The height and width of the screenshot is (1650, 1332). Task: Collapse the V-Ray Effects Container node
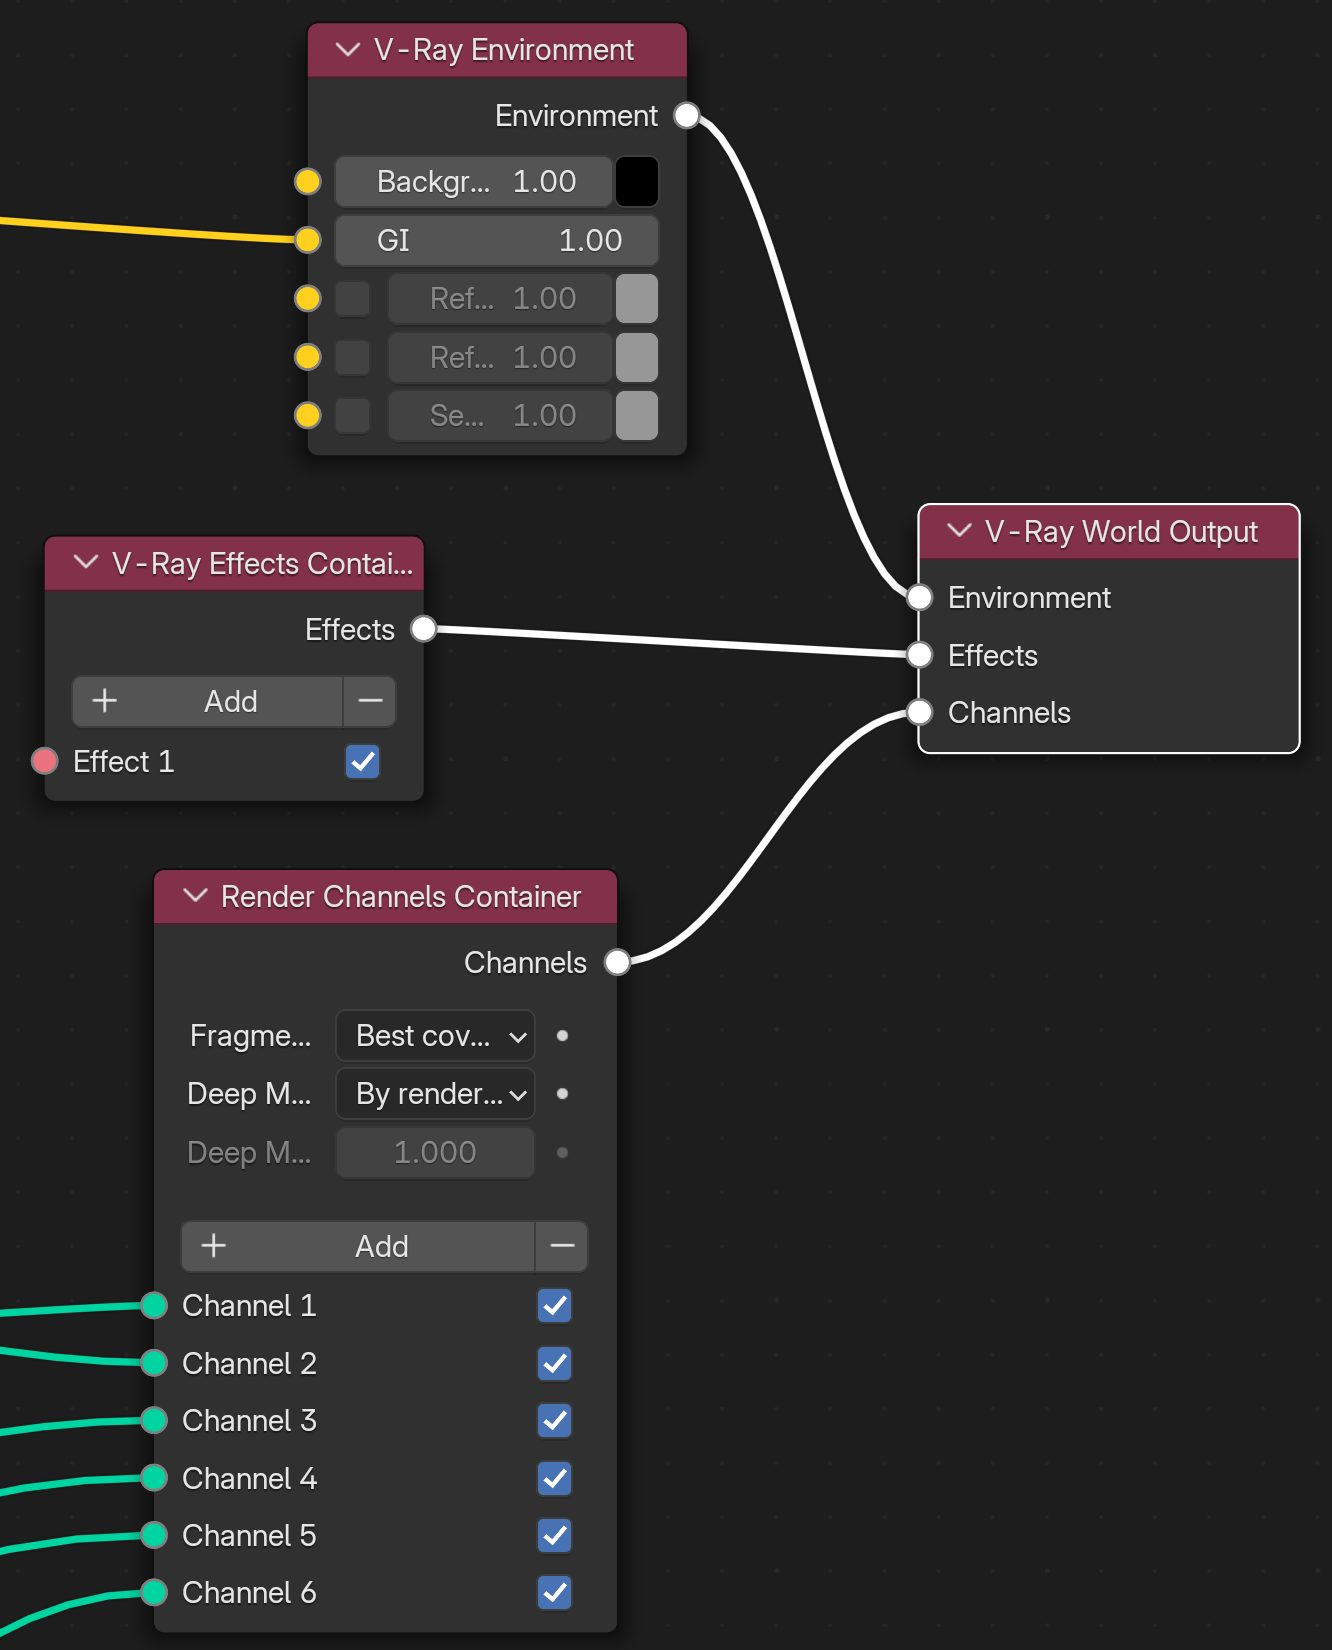[86, 562]
